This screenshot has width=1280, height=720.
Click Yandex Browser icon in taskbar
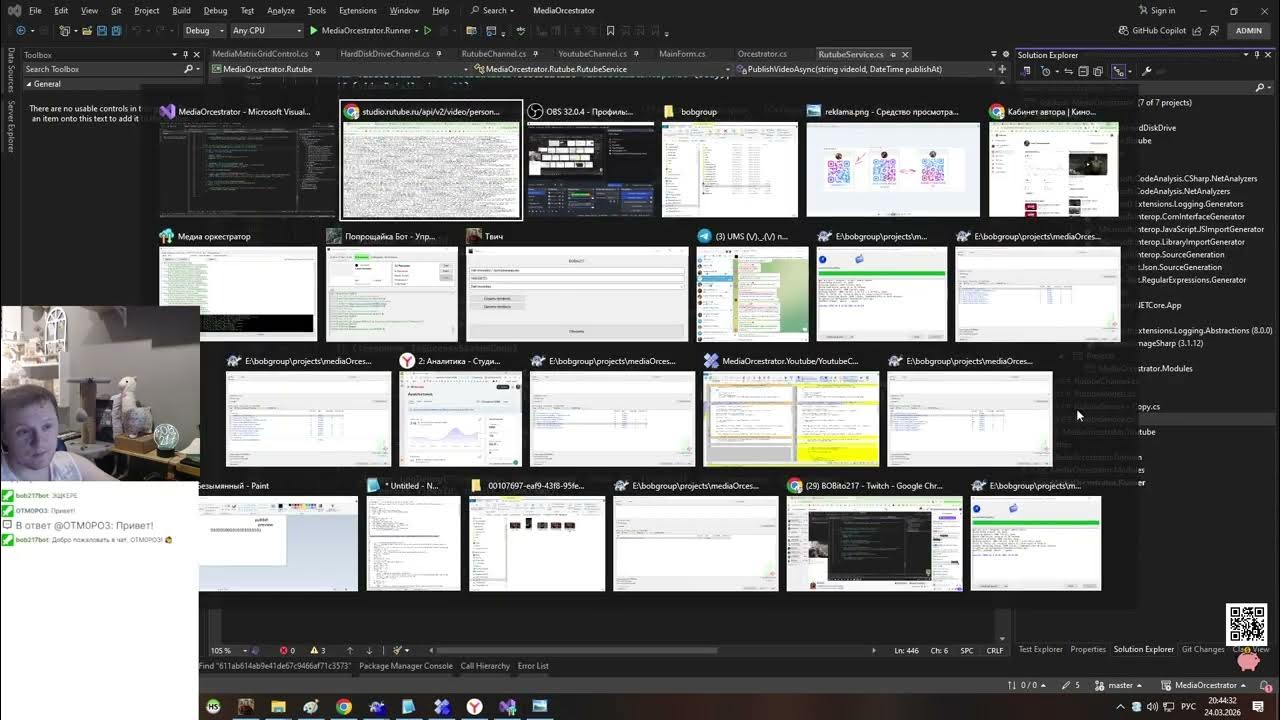point(474,707)
